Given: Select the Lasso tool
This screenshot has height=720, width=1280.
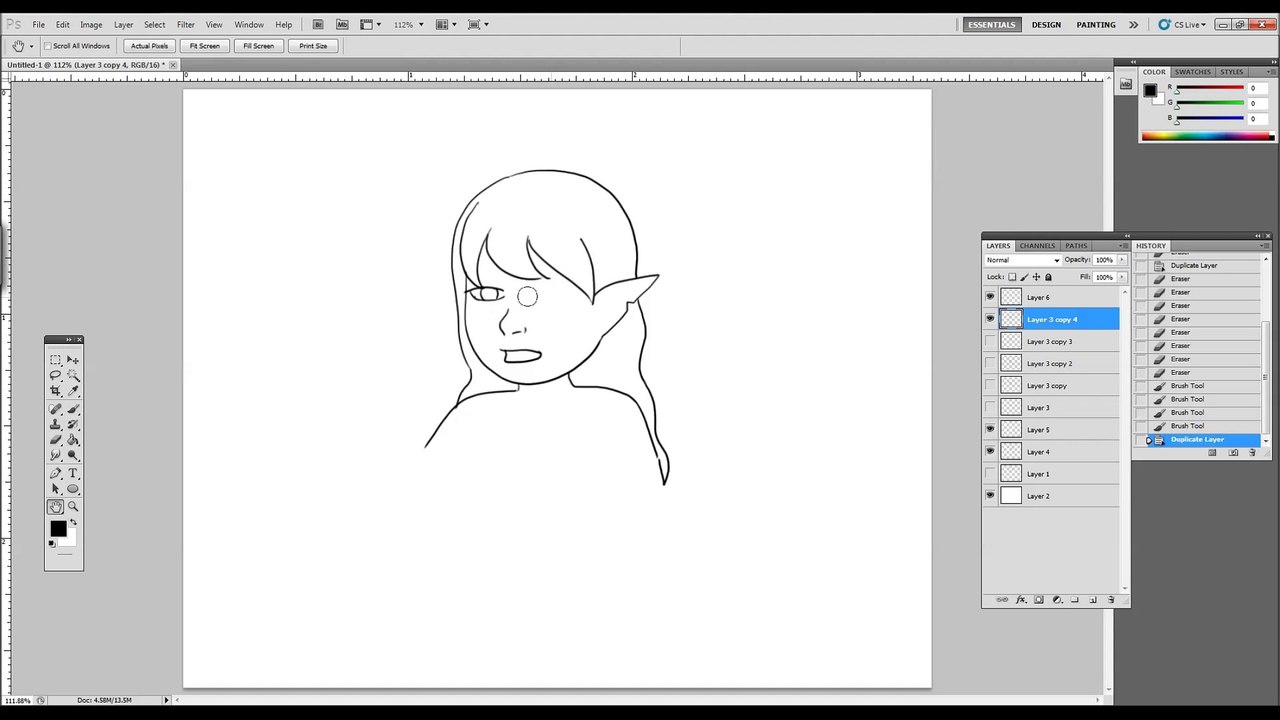Looking at the screenshot, I should click(55, 375).
